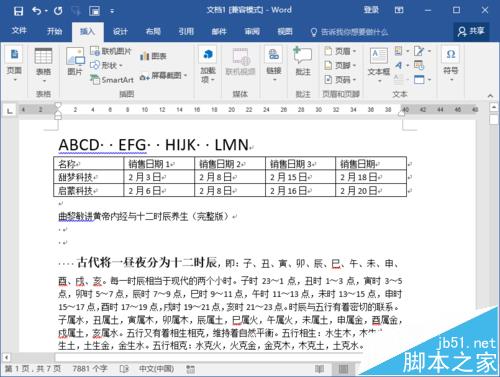The height and width of the screenshot is (377, 500).
Task: Click the Save icon in quick access toolbar
Action: [x=18, y=11]
